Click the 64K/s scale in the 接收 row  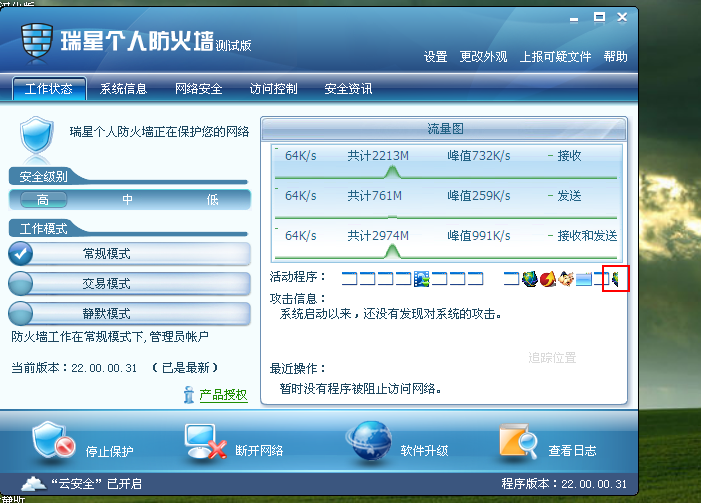point(301,156)
